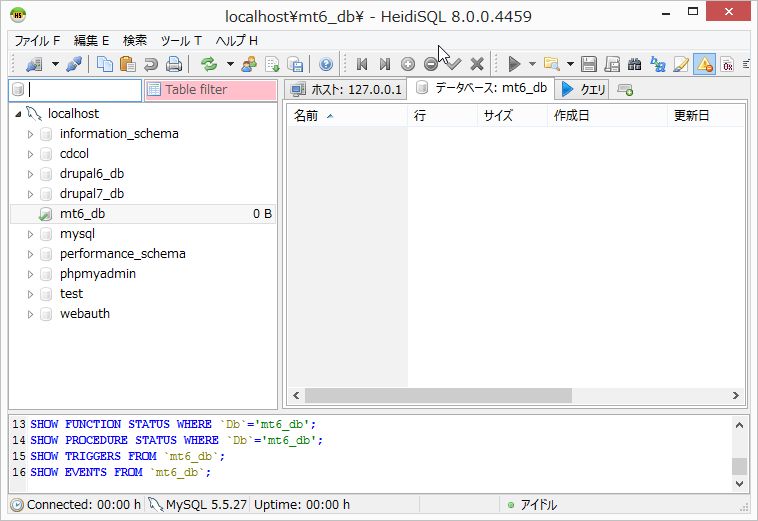
Task: Click the Save SQL as snippet icon
Action: [612, 64]
